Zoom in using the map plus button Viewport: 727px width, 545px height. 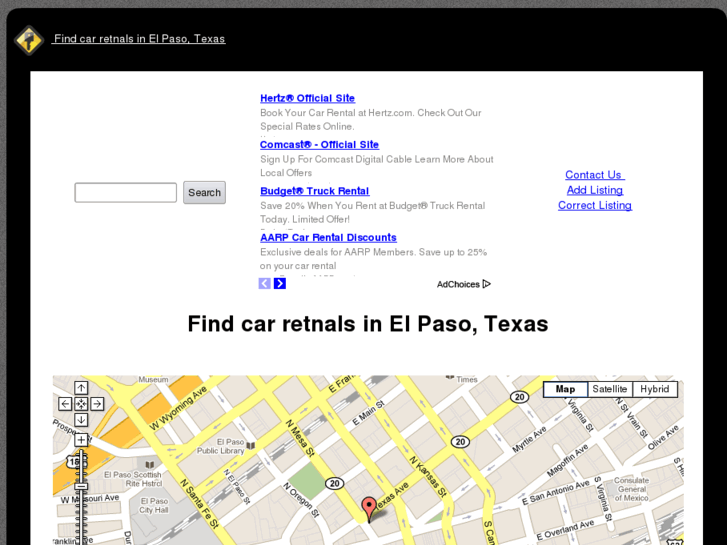coord(81,440)
